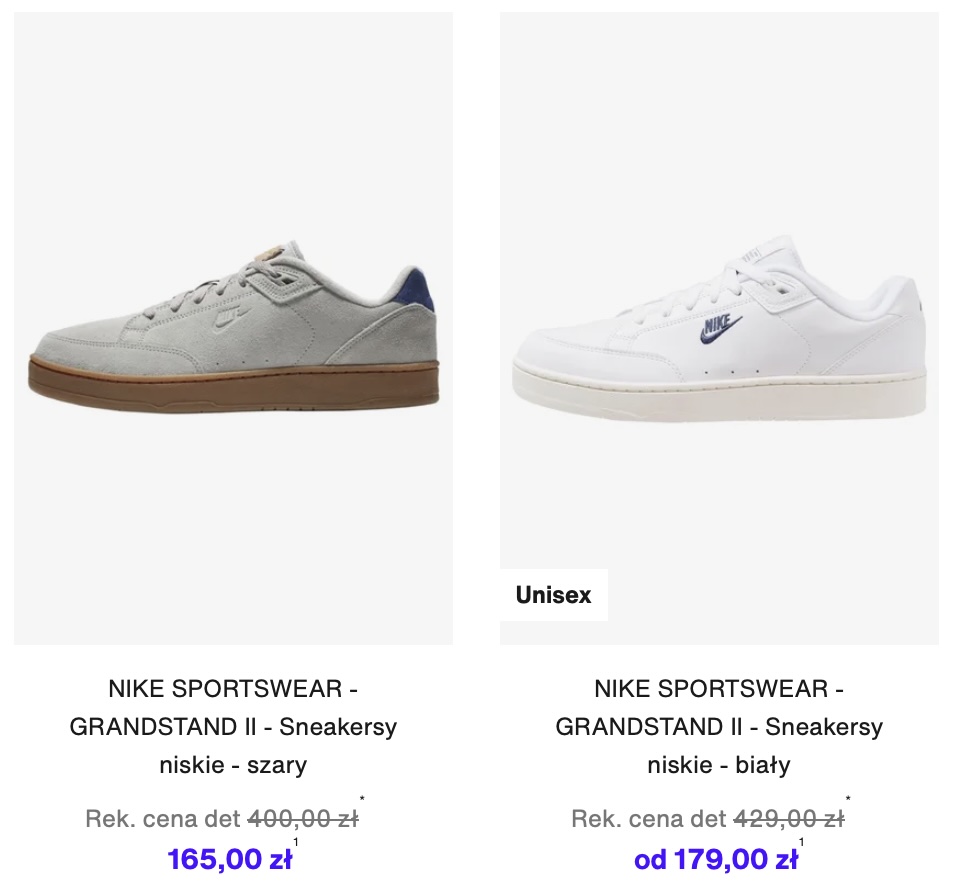The image size is (954, 894).
Task: Click the asterisk footnote beside 400,00 zł
Action: click(362, 798)
